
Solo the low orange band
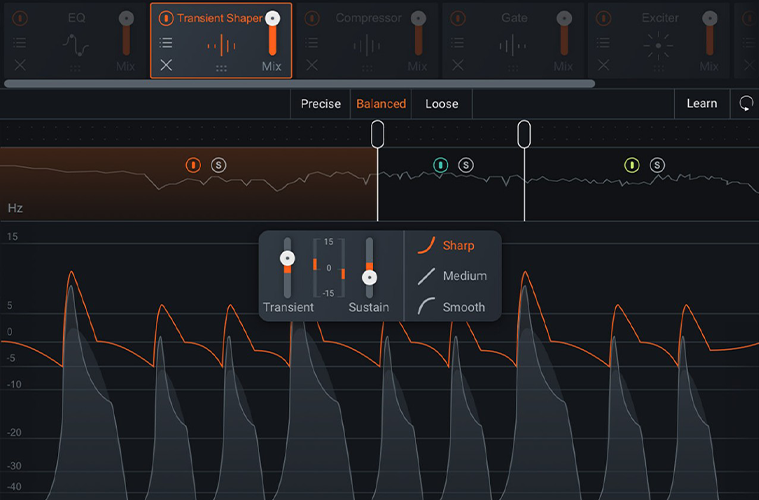[x=218, y=165]
